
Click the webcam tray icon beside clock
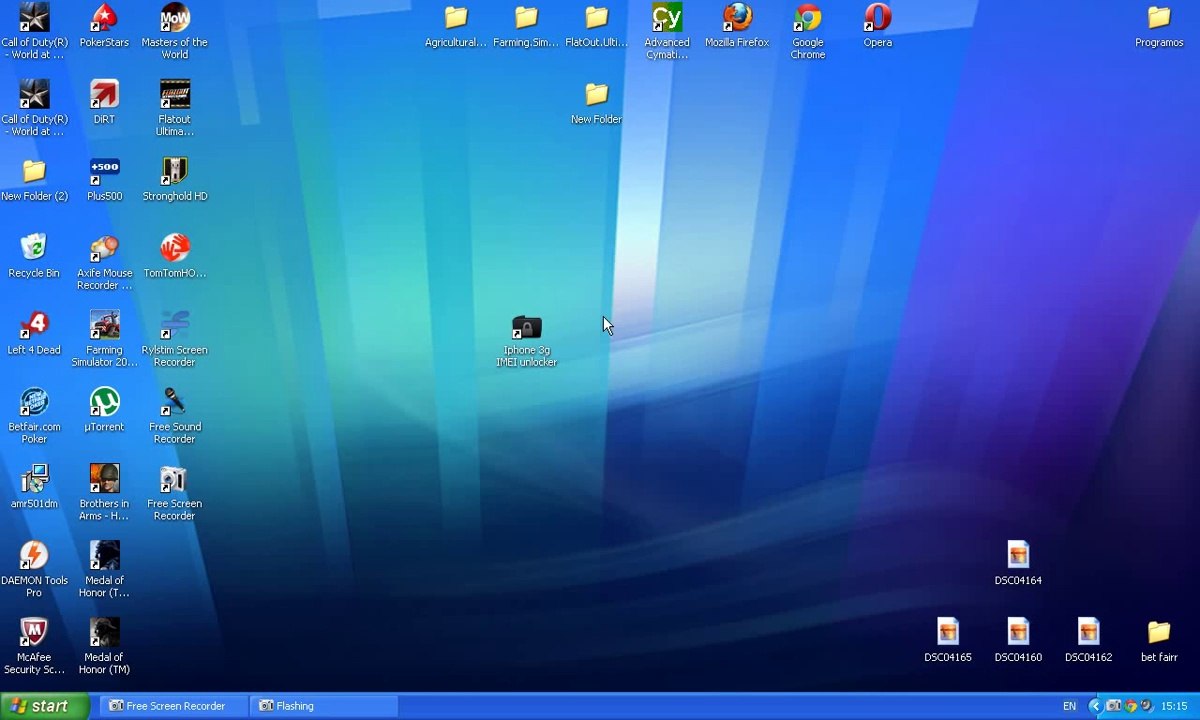point(1146,706)
